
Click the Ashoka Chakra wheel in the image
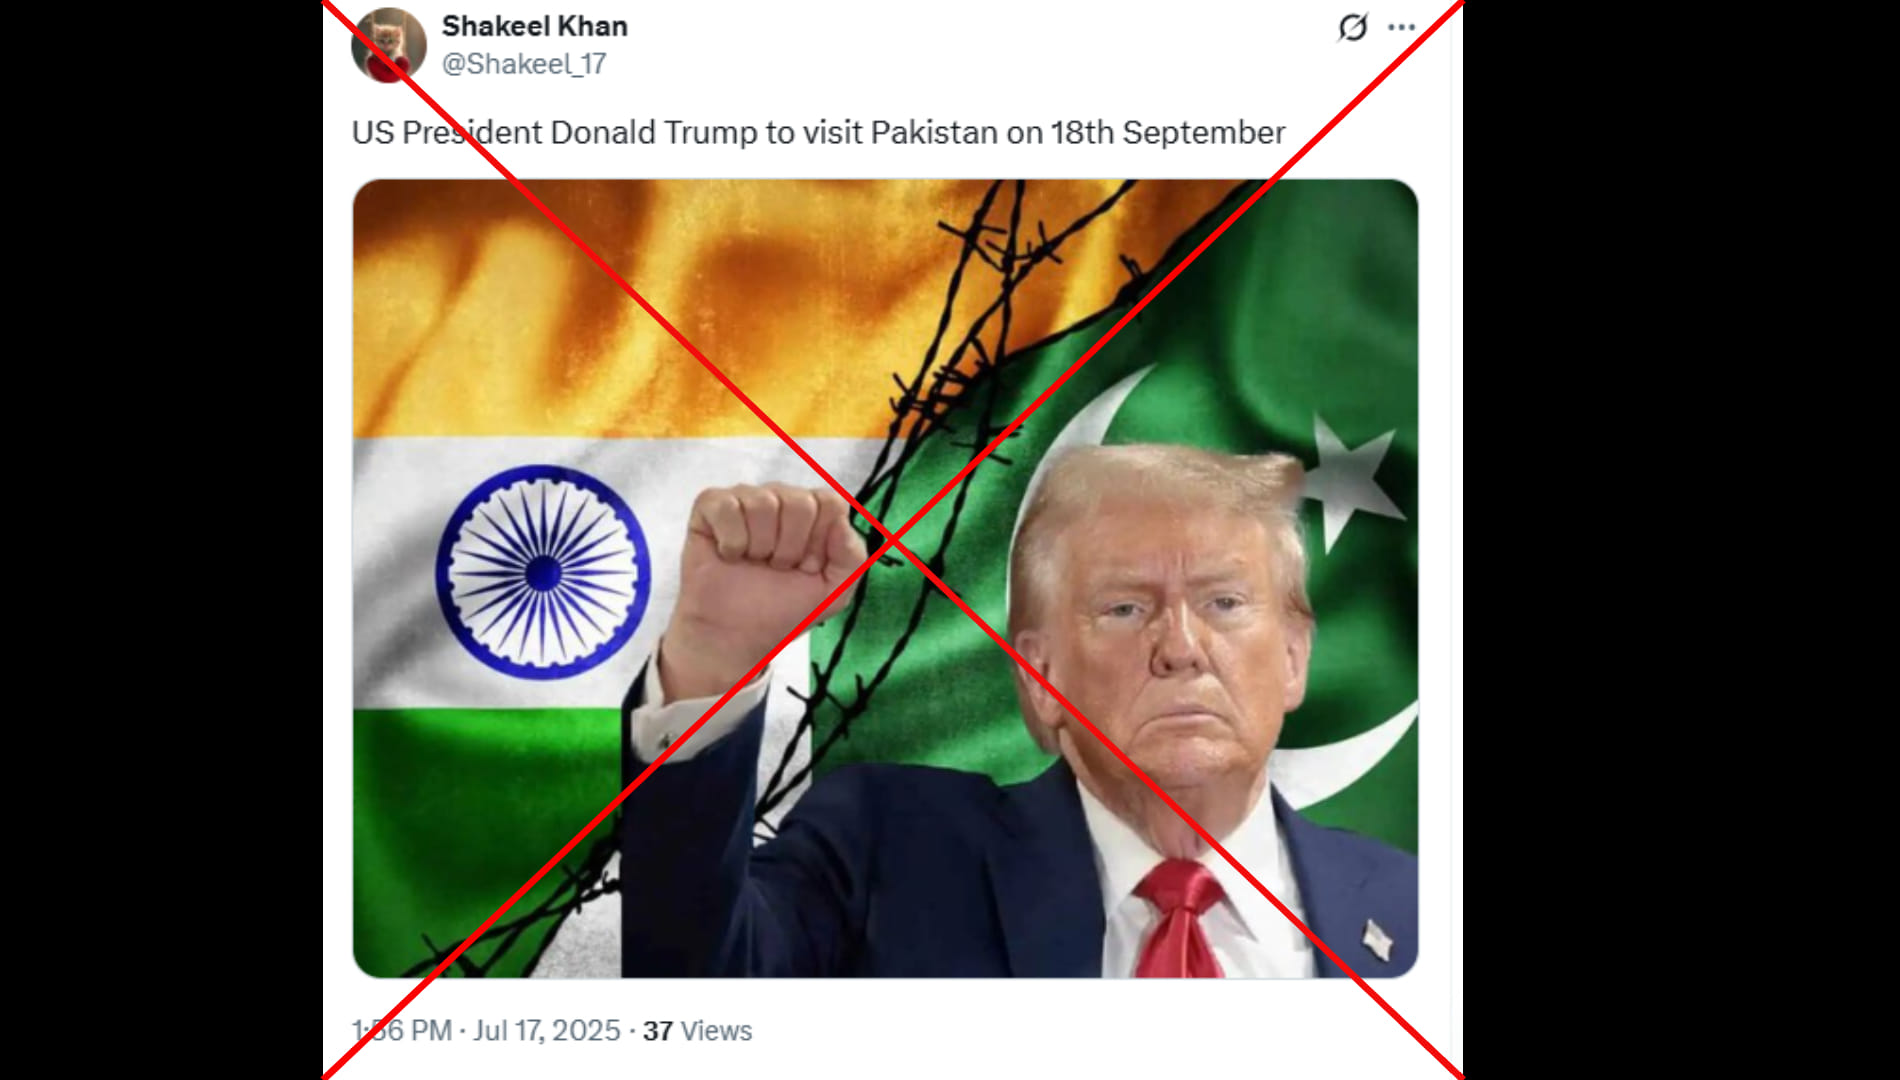pyautogui.click(x=543, y=573)
